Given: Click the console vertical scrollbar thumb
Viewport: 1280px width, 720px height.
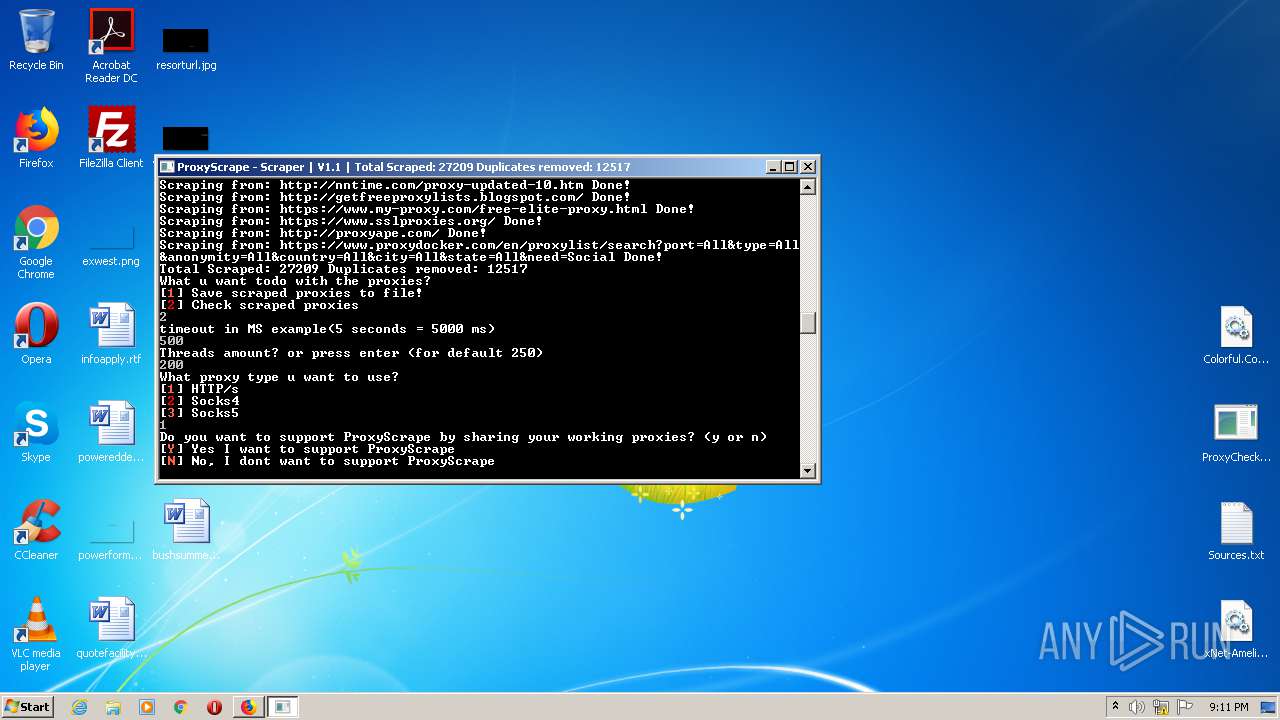Looking at the screenshot, I should tap(808, 322).
